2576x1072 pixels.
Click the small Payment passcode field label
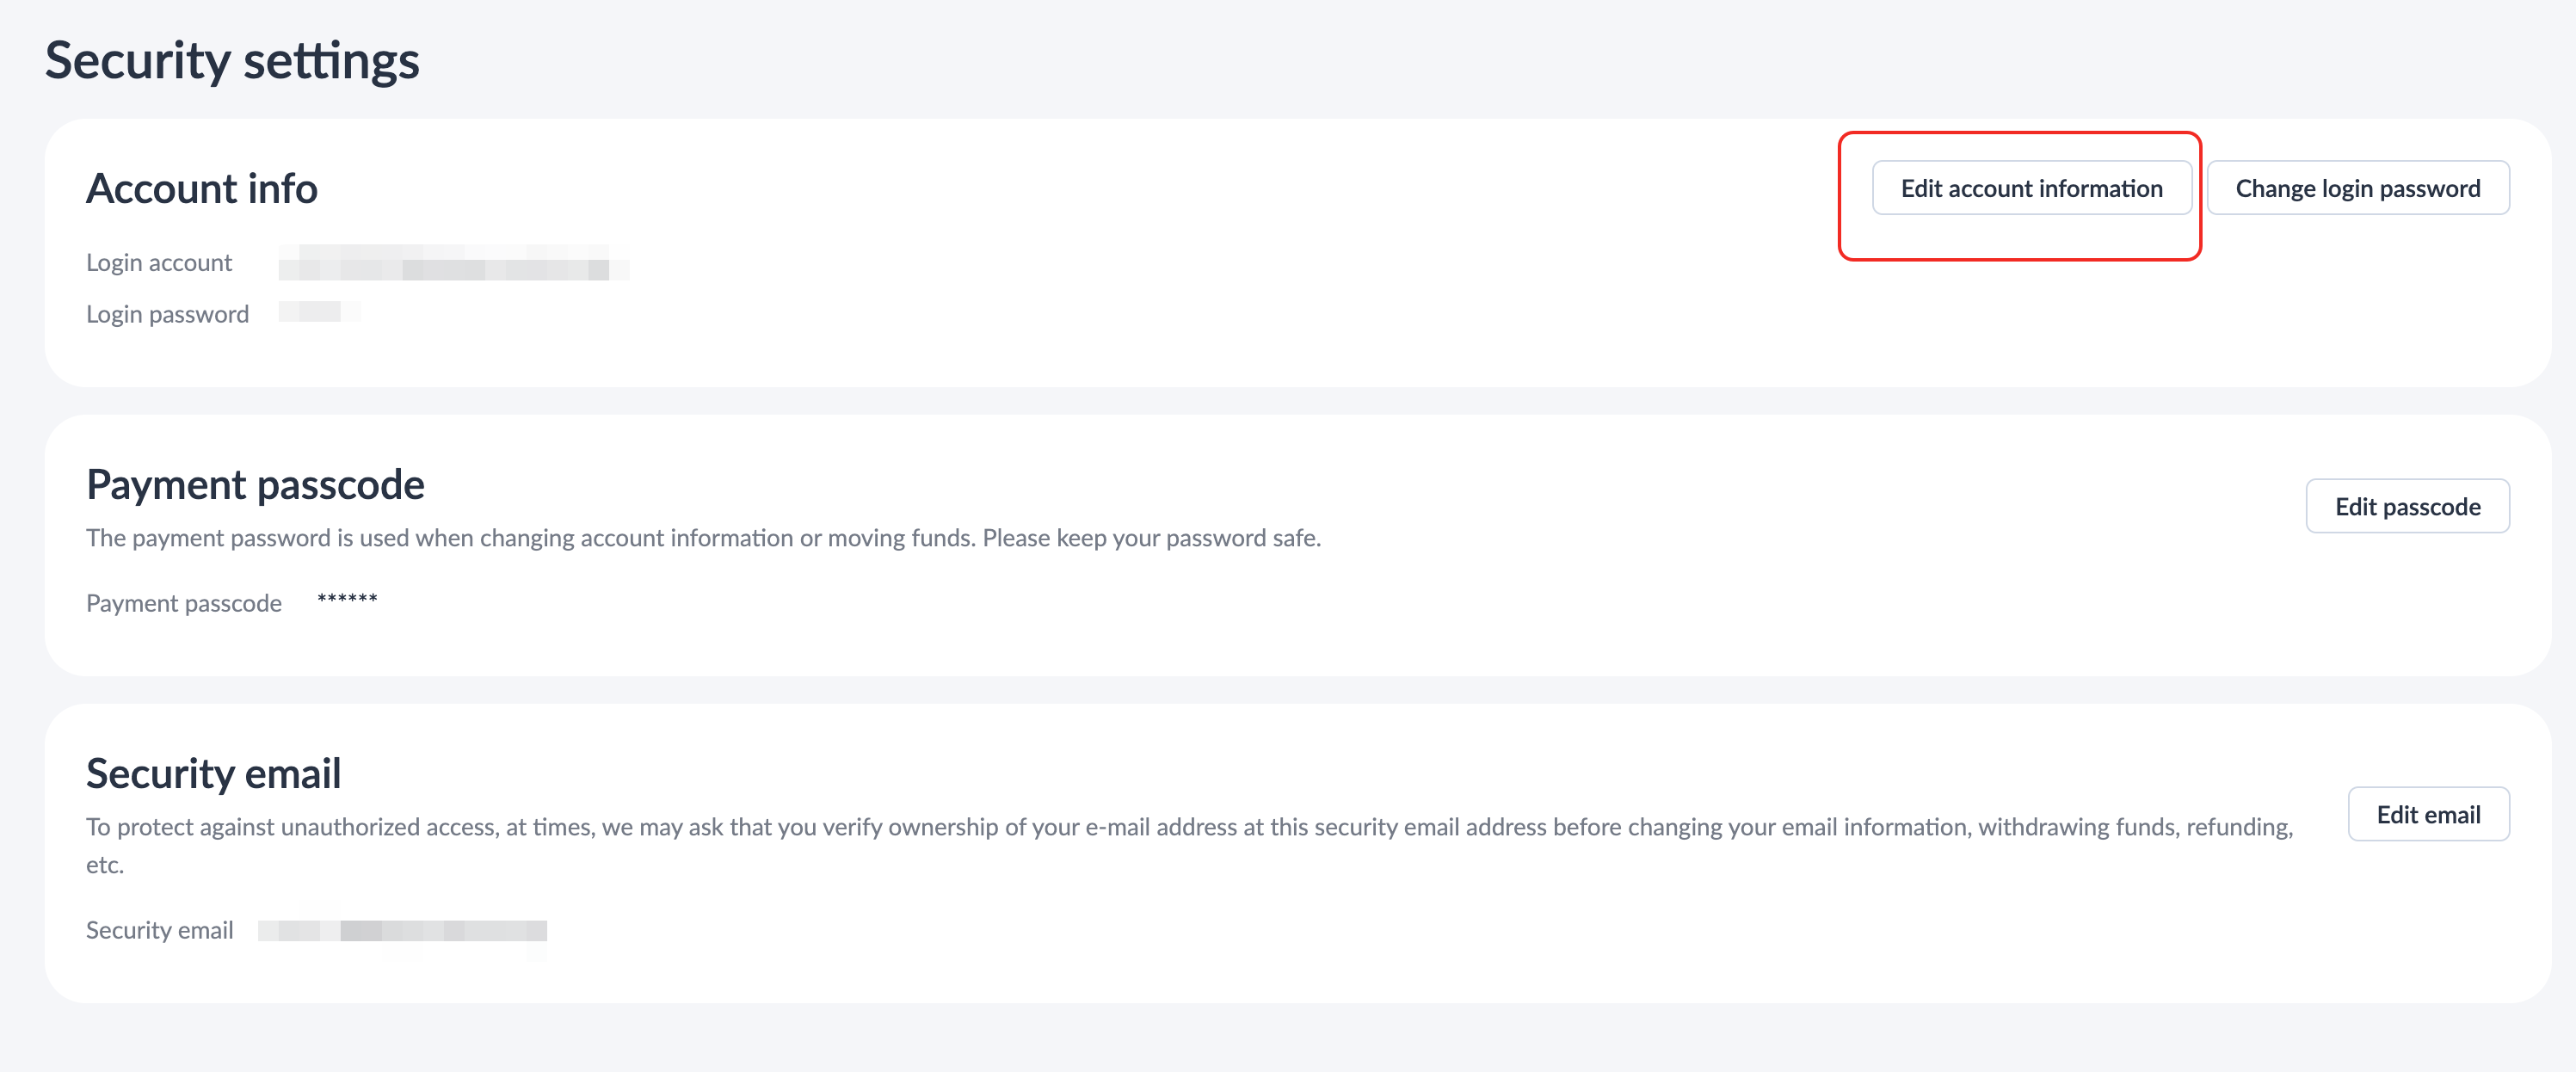(x=184, y=603)
